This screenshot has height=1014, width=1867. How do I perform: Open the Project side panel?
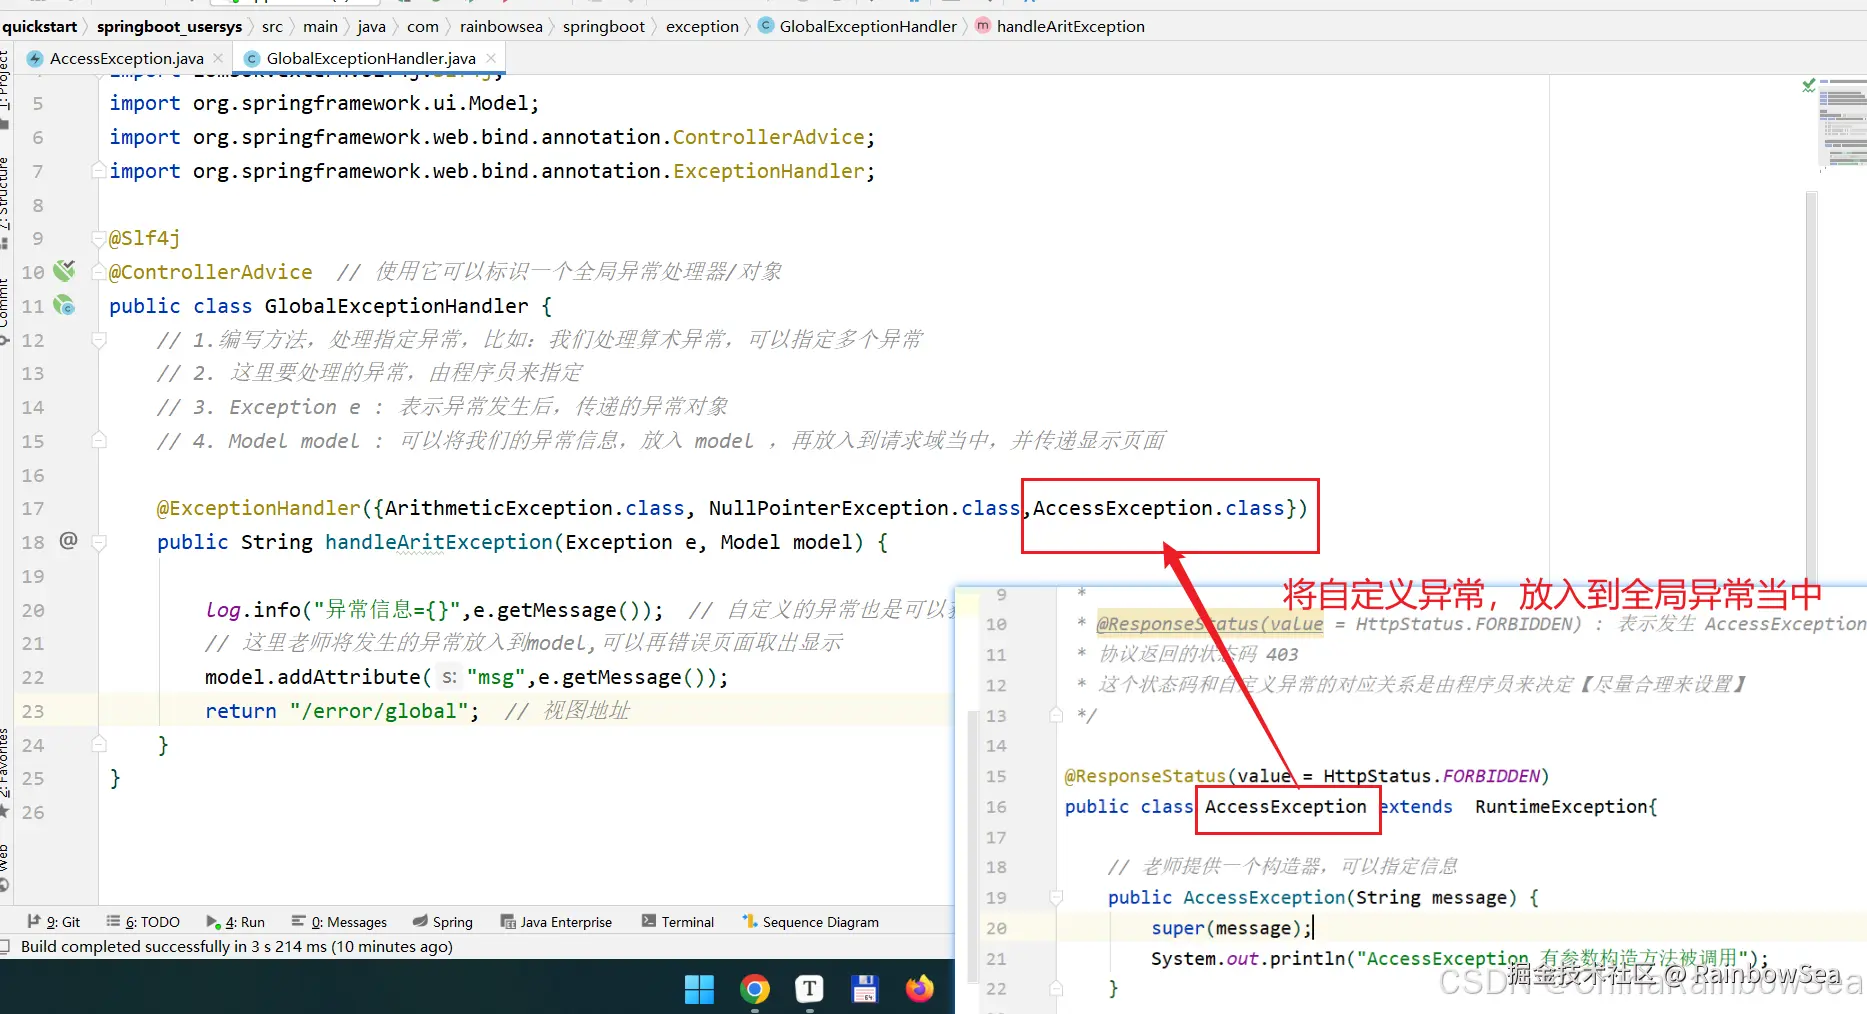click(5, 90)
